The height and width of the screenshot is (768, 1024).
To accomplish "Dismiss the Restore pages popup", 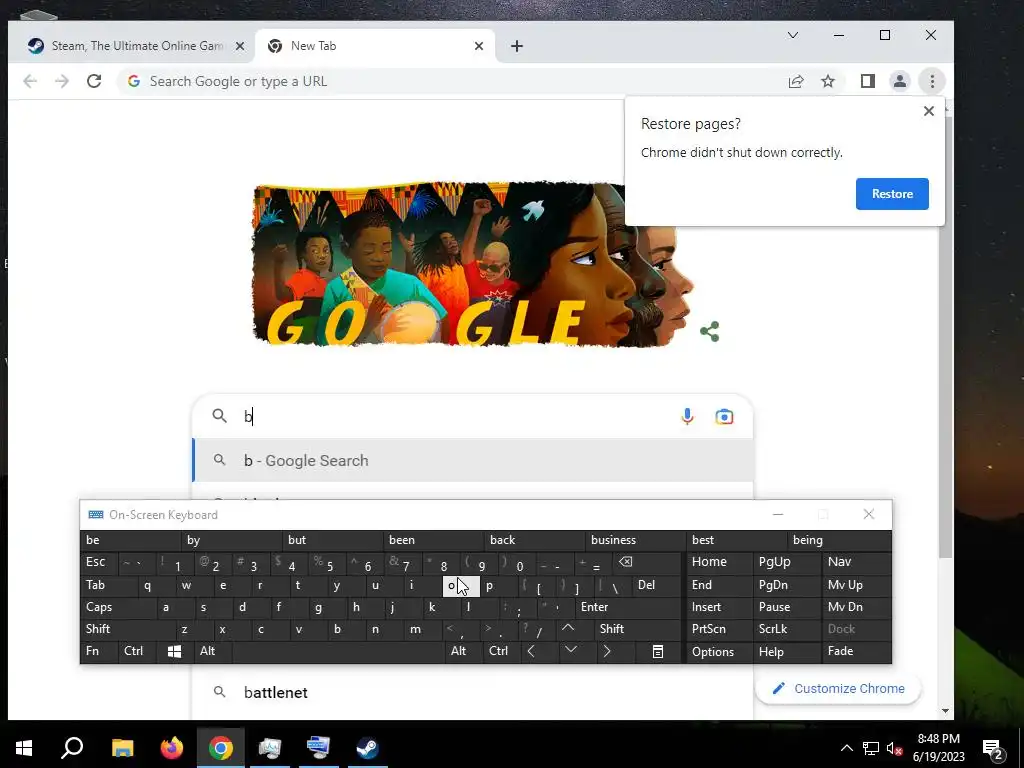I will point(929,111).
